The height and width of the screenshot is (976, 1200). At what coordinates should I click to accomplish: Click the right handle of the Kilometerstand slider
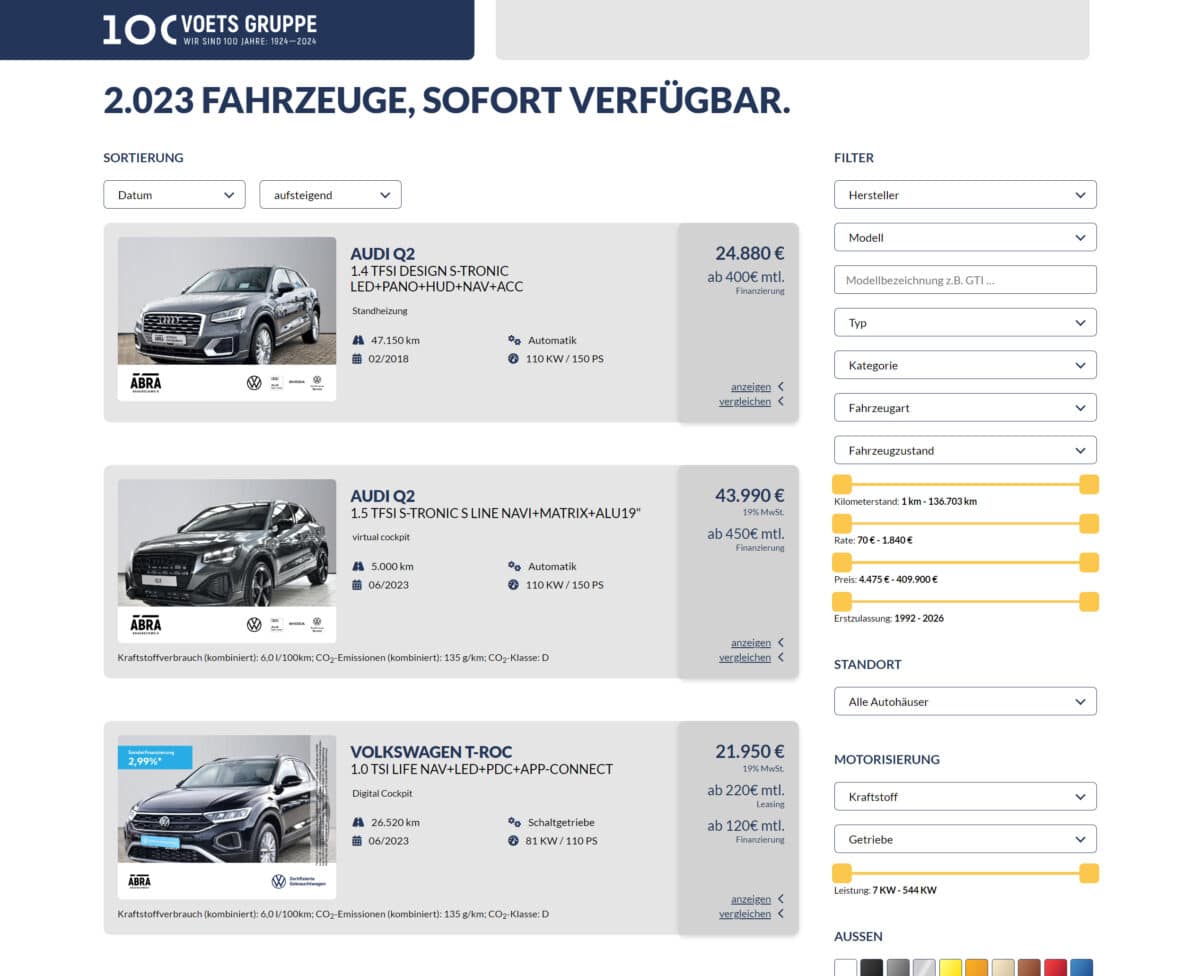click(x=1089, y=484)
